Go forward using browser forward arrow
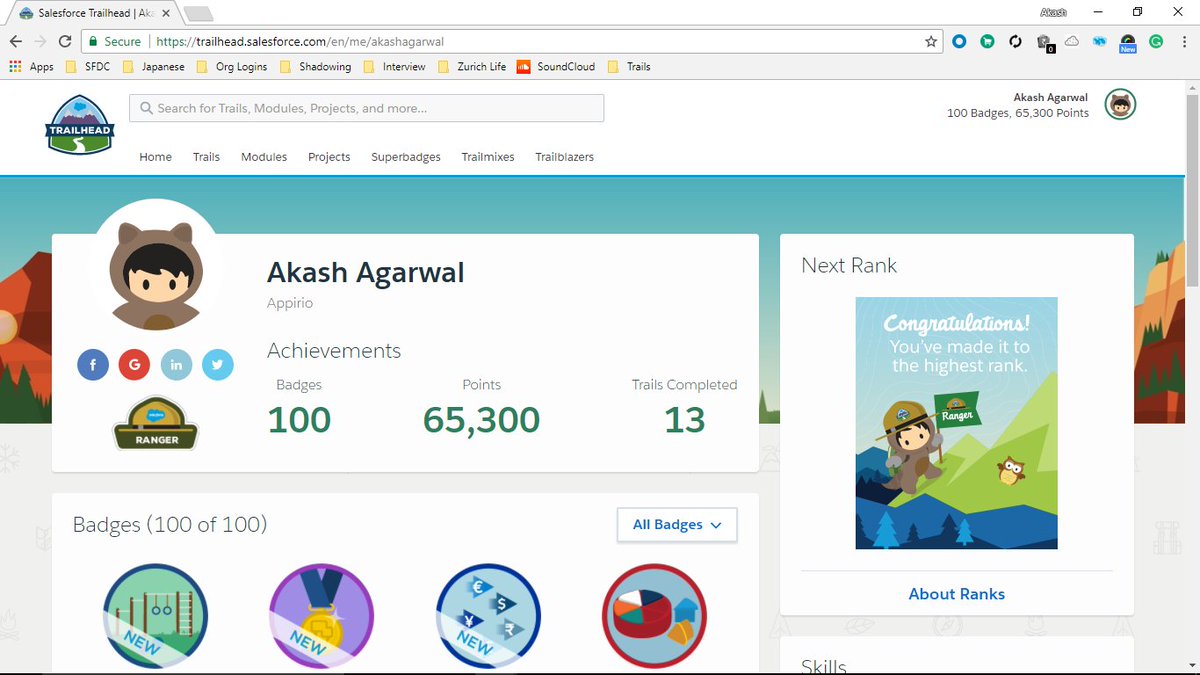This screenshot has width=1200, height=675. point(40,42)
